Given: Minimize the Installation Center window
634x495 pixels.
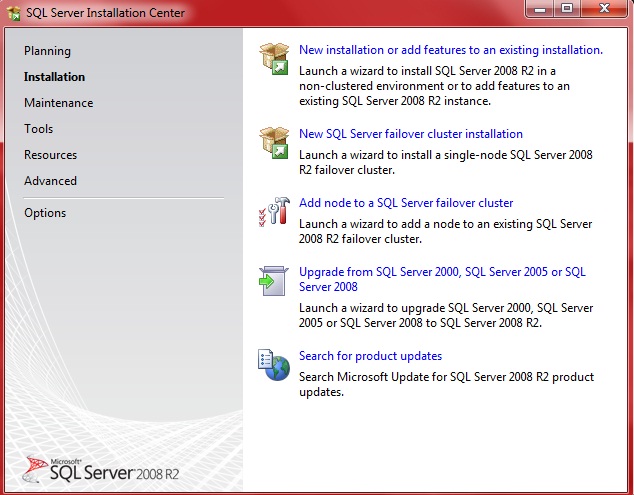Looking at the screenshot, I should 540,9.
